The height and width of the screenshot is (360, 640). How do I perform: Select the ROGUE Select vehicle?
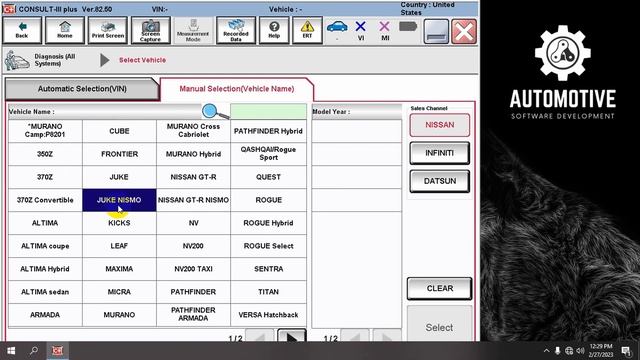coord(268,246)
